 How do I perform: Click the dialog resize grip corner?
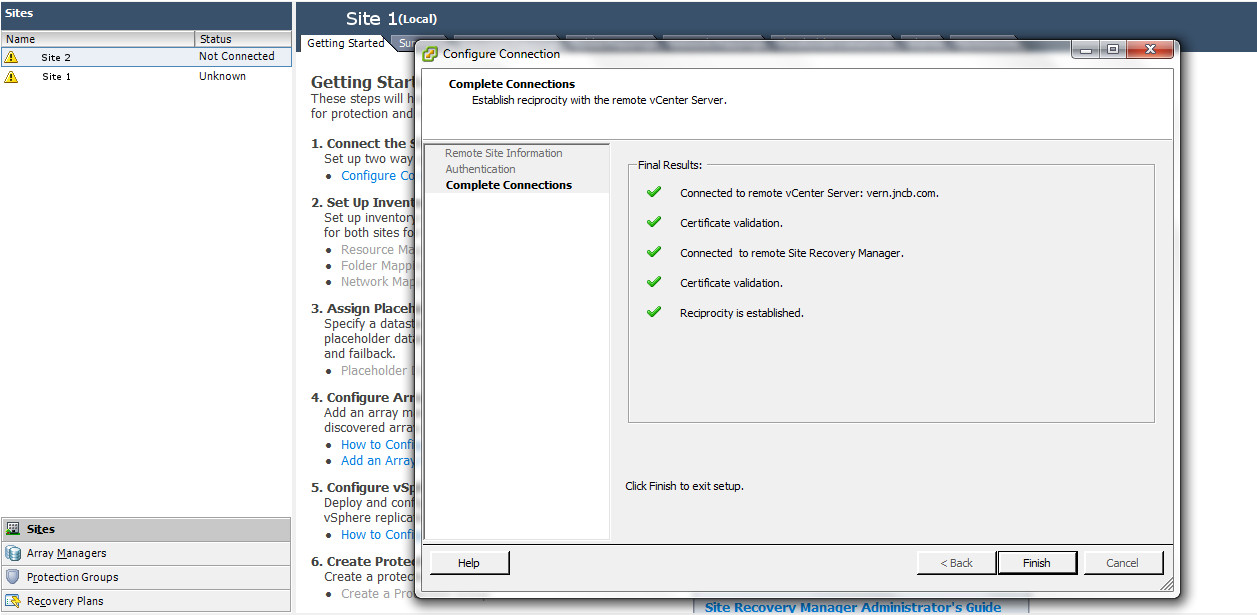1166,584
